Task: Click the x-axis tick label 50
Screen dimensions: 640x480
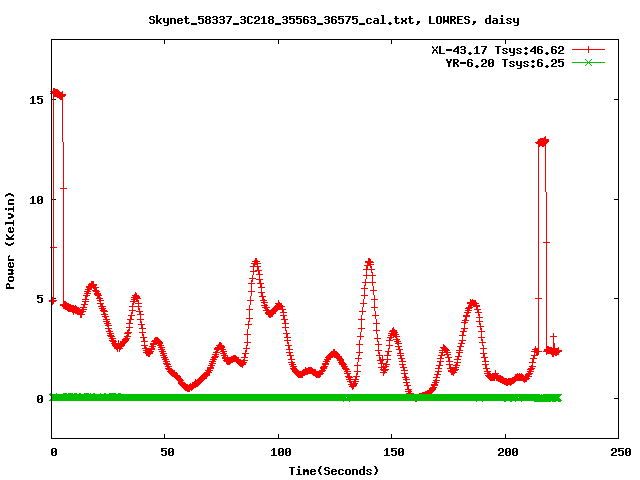Action: click(167, 452)
